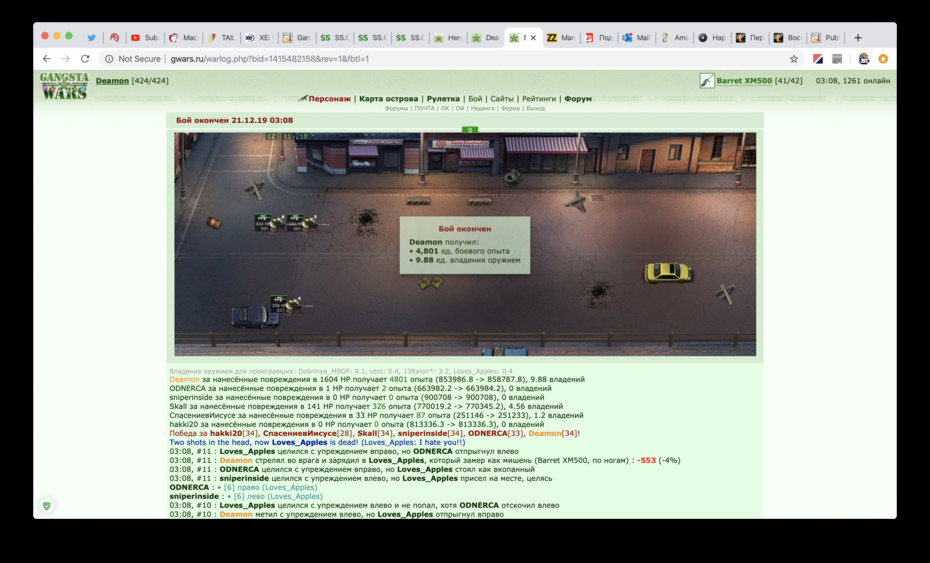
Task: Click the Barret XM500 weapon icon
Action: [x=706, y=81]
